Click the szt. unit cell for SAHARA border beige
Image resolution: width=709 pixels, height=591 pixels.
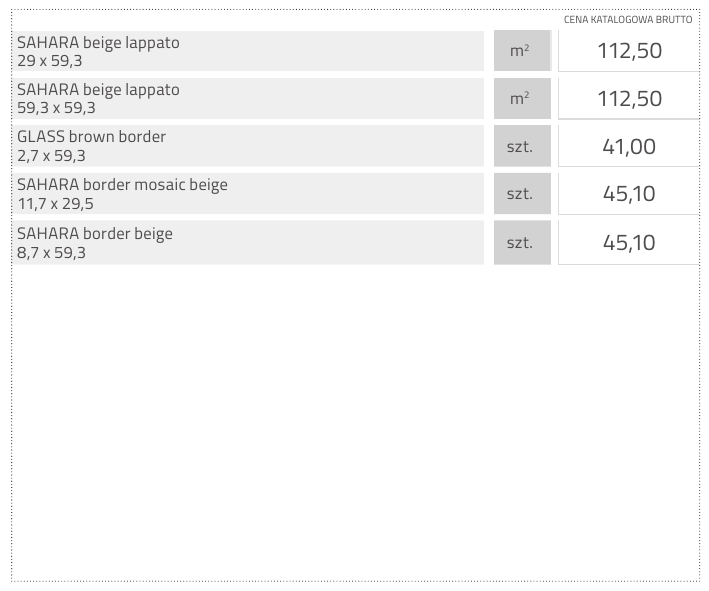point(520,242)
